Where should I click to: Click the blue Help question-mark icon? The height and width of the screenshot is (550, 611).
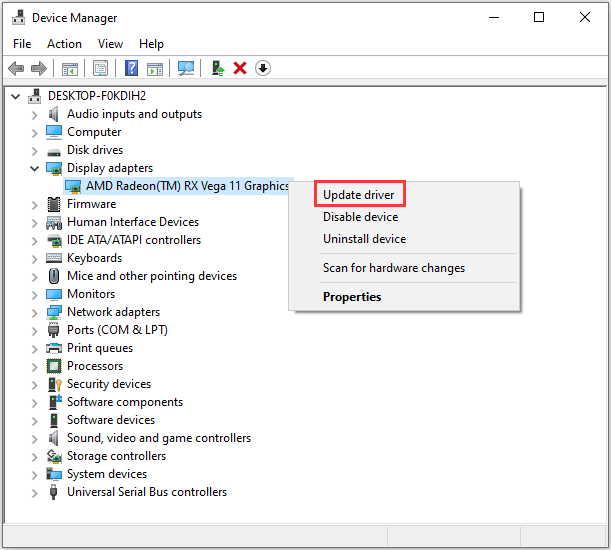pos(131,68)
